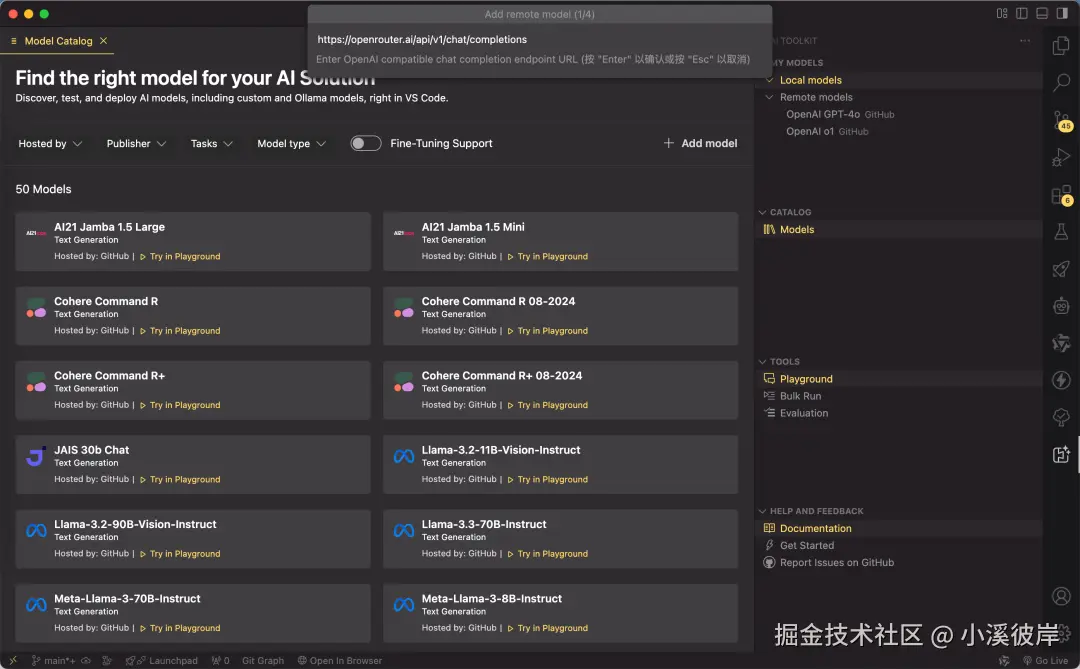Try AI21 Jamba 1.5 Large in Playground

180,256
